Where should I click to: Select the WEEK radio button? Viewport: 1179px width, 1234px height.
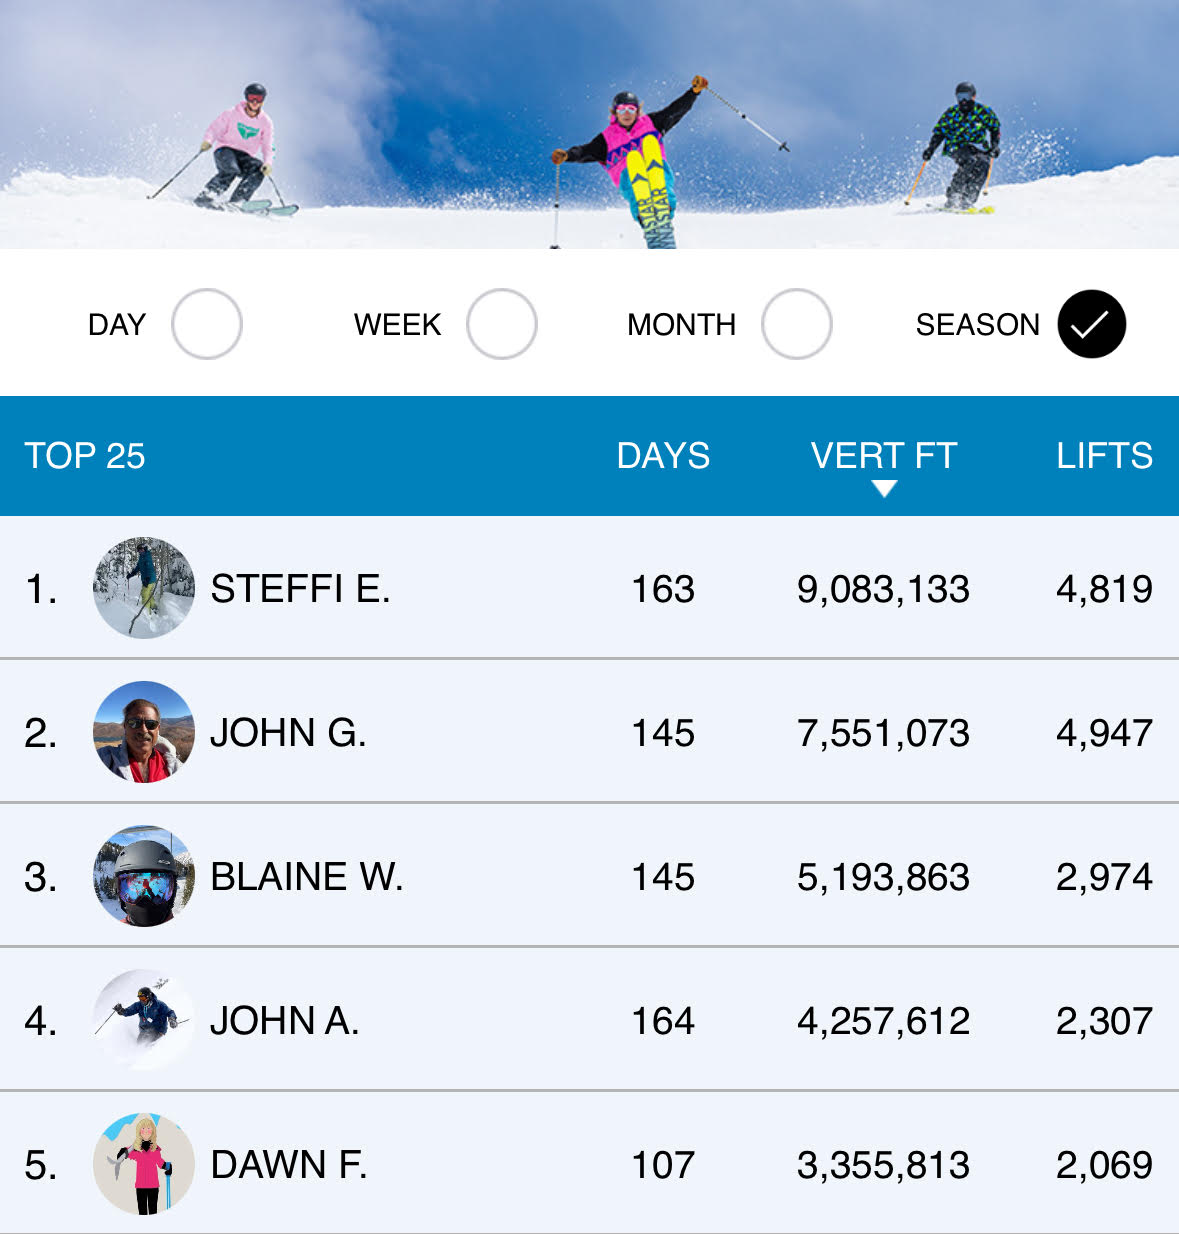click(x=502, y=324)
